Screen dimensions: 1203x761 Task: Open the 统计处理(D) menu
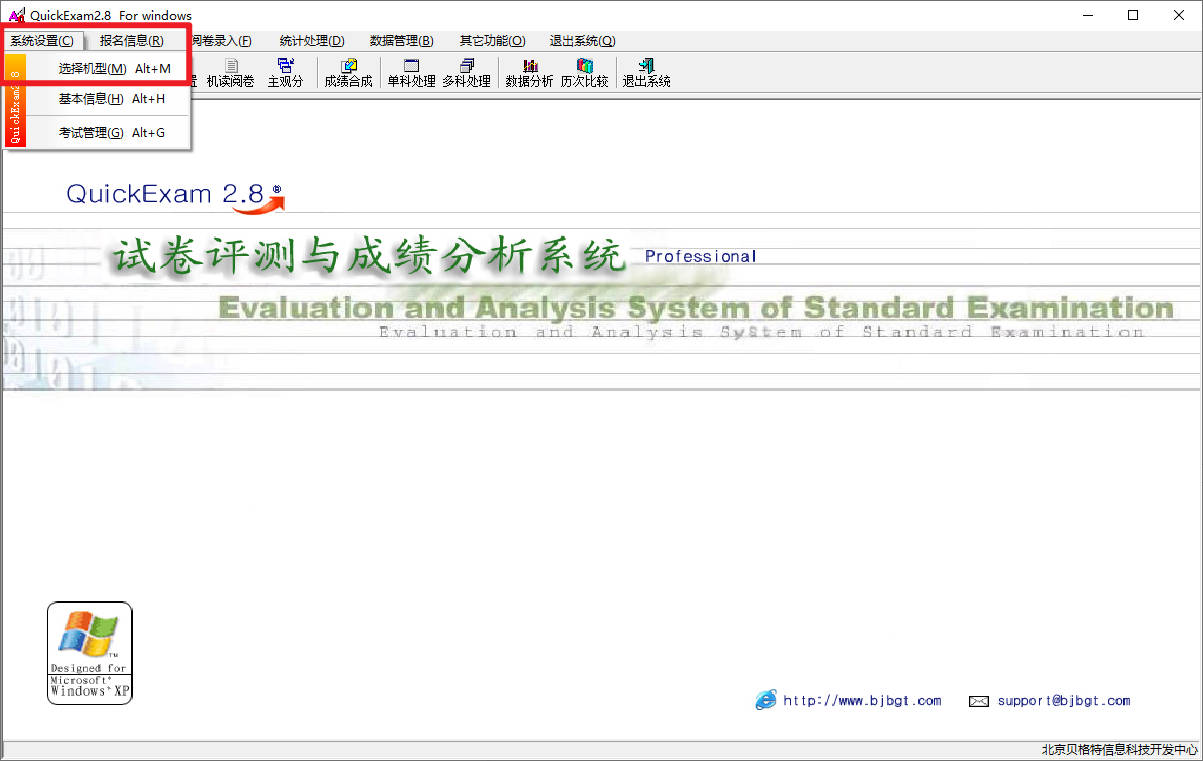coord(312,41)
